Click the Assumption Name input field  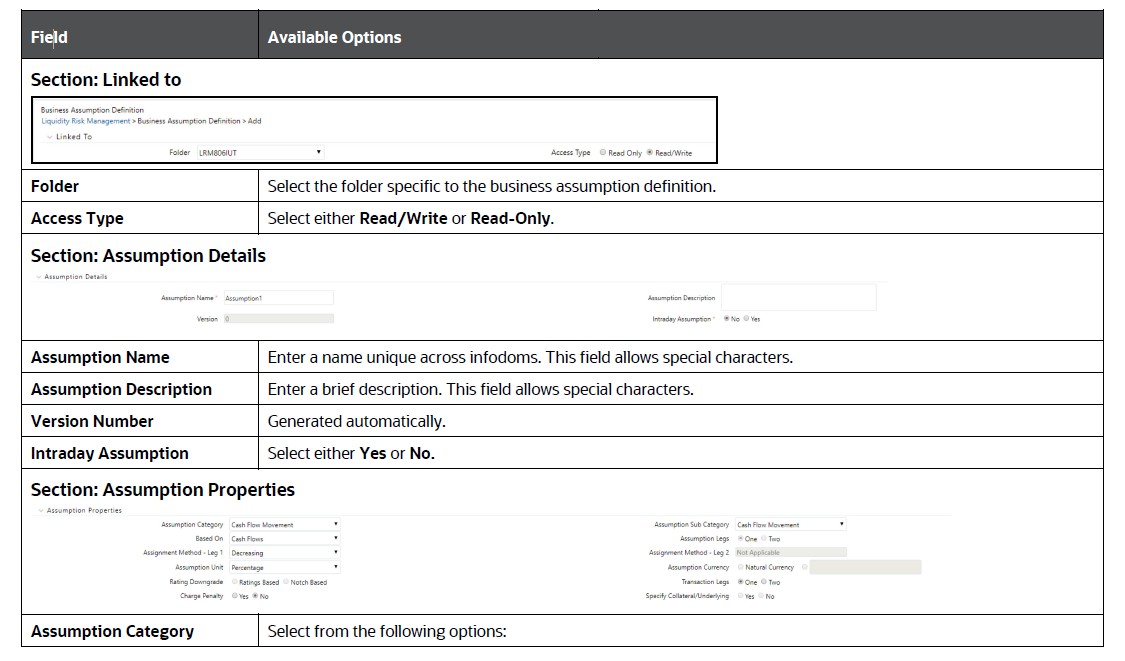[278, 298]
